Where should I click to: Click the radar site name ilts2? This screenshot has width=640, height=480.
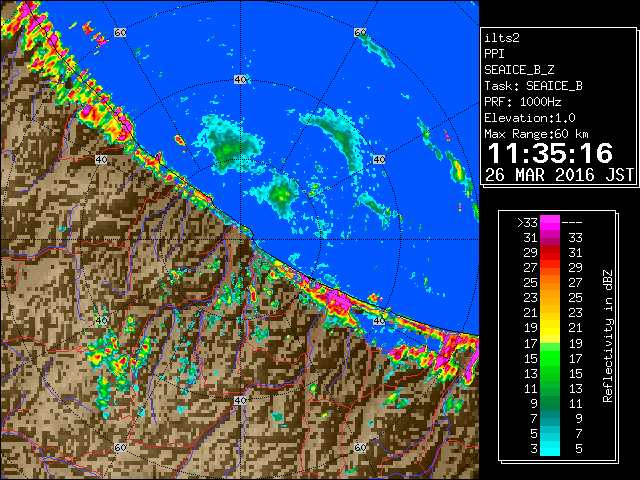(x=502, y=38)
